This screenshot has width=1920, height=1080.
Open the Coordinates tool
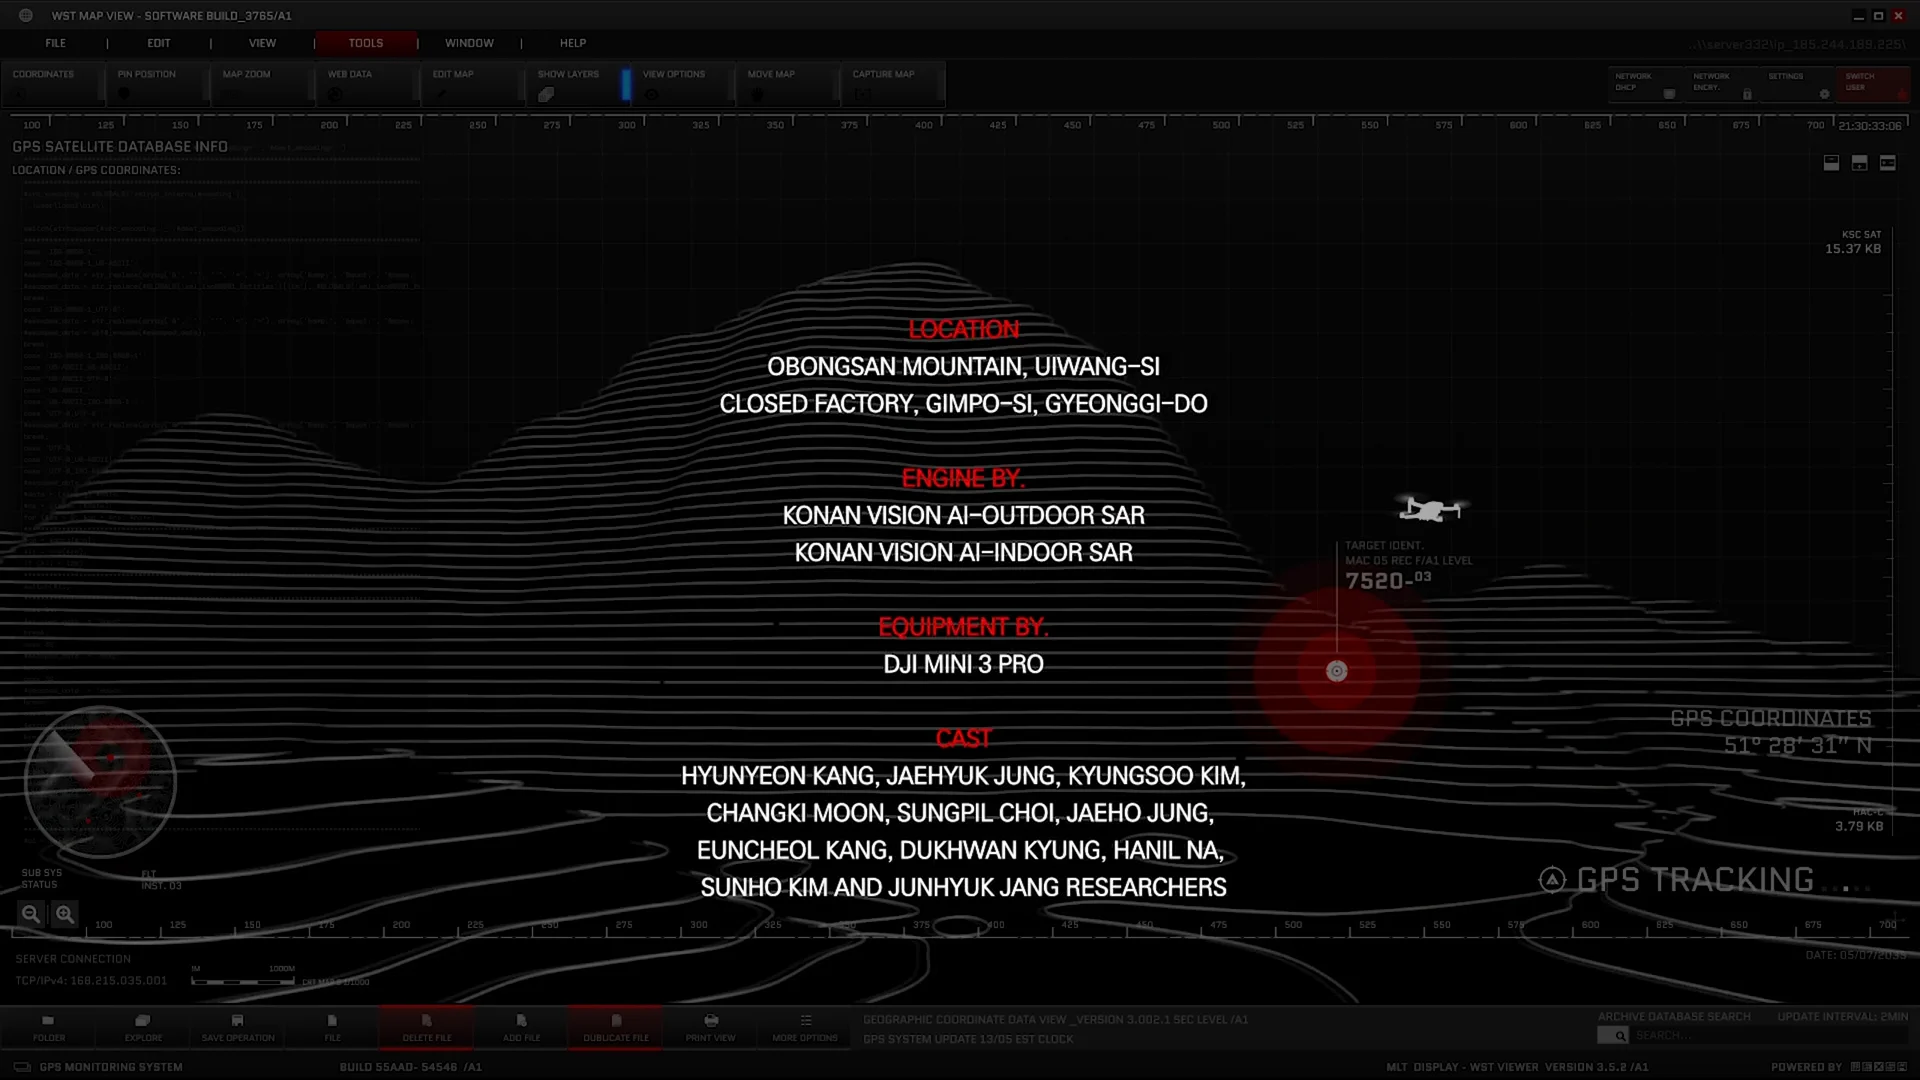pos(52,84)
